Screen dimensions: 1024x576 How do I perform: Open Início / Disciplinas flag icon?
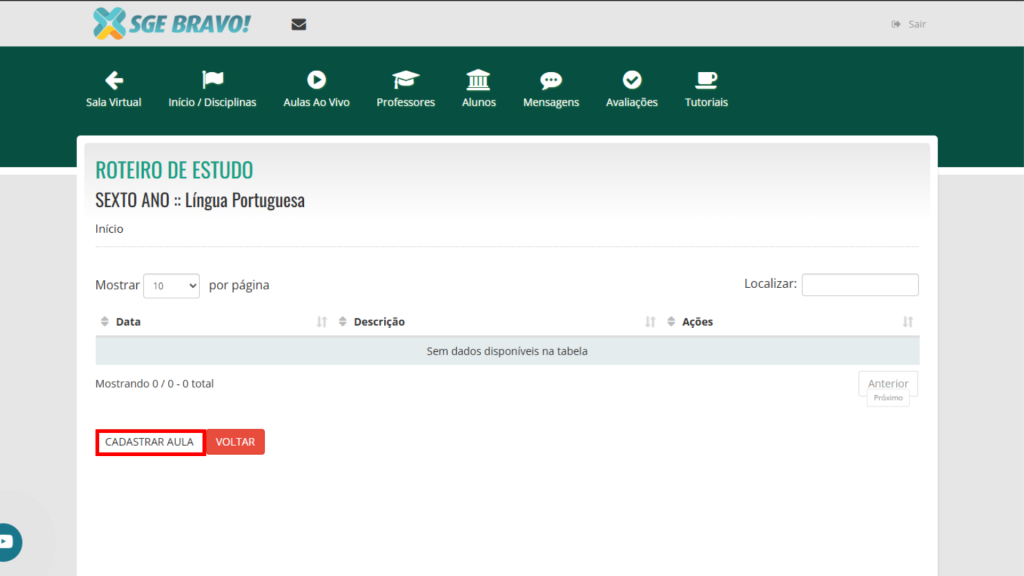click(x=212, y=80)
